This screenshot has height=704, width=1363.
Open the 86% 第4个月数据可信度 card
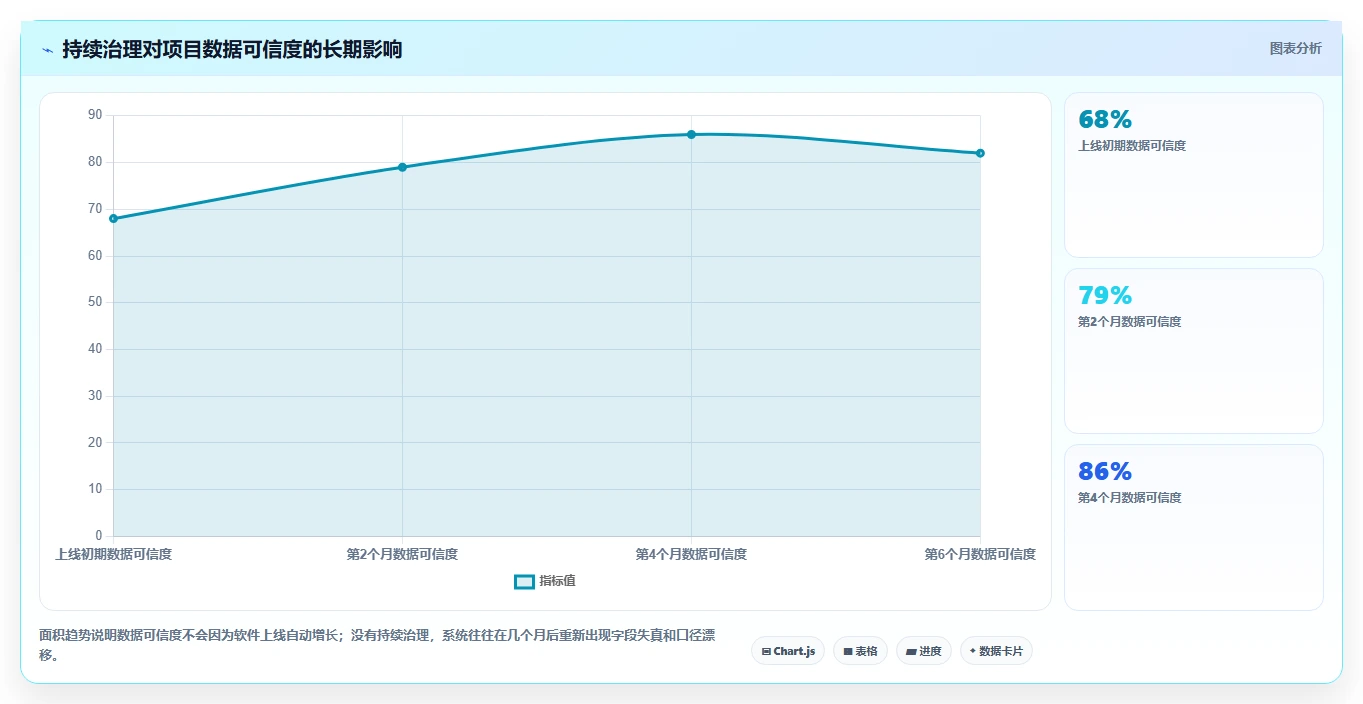(1194, 527)
